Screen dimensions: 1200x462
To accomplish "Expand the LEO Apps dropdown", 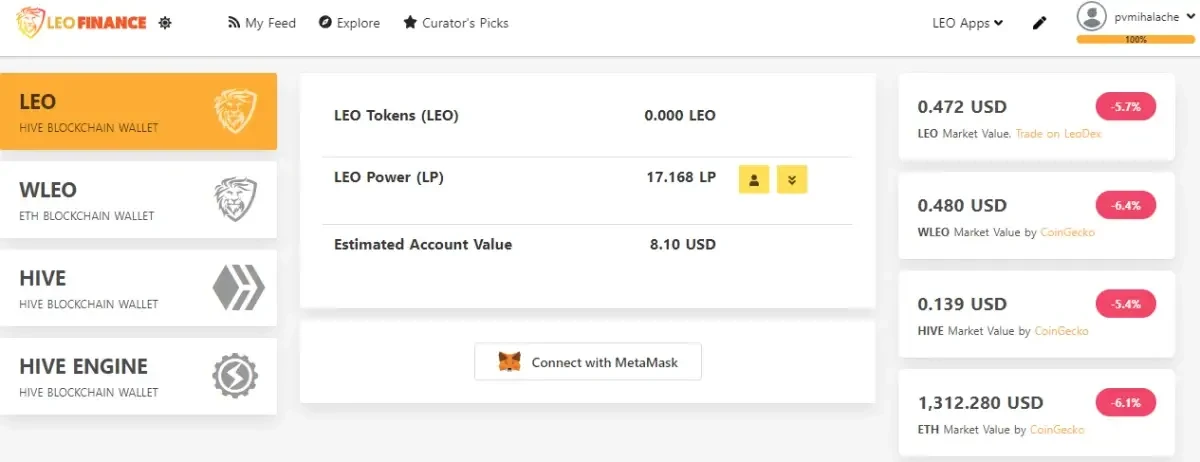I will 967,23.
